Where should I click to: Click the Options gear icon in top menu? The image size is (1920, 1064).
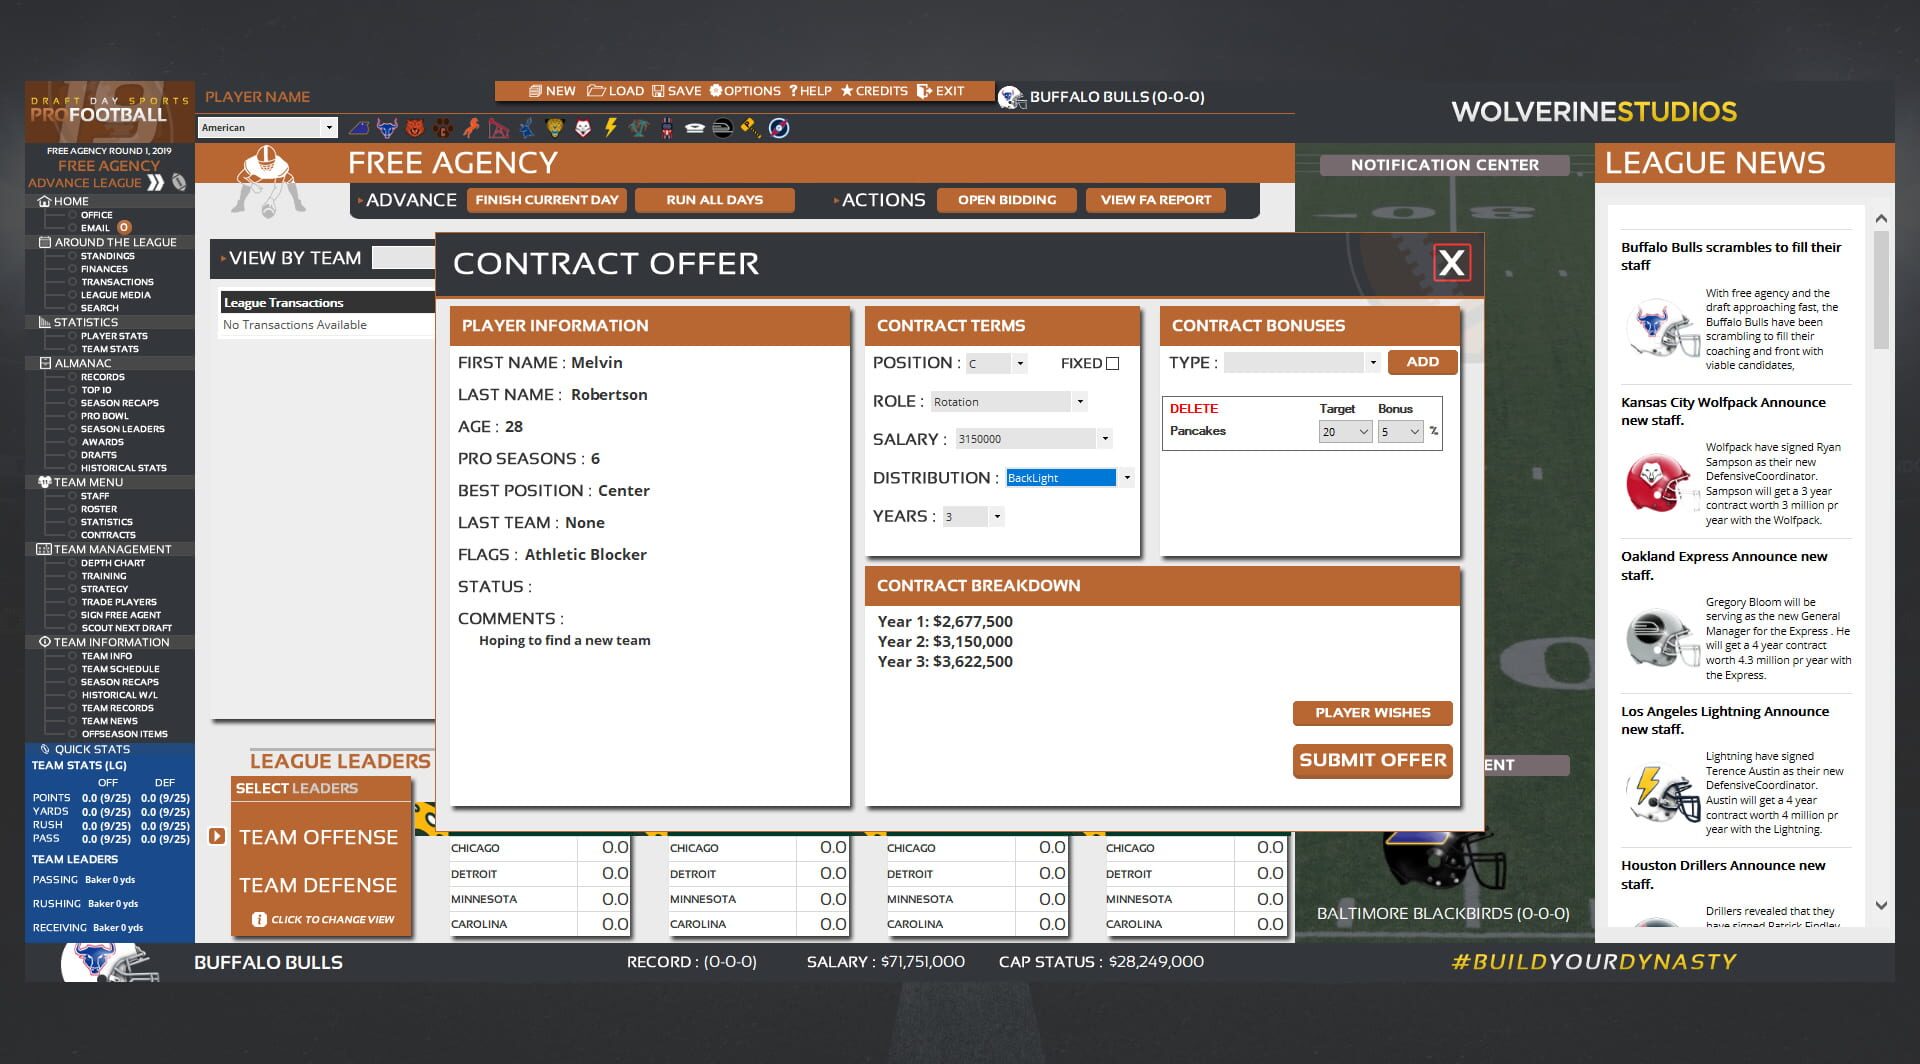tap(717, 91)
